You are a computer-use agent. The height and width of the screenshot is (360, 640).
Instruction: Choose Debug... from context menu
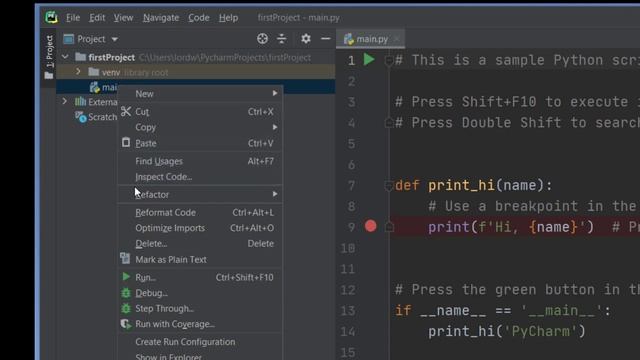(200, 293)
